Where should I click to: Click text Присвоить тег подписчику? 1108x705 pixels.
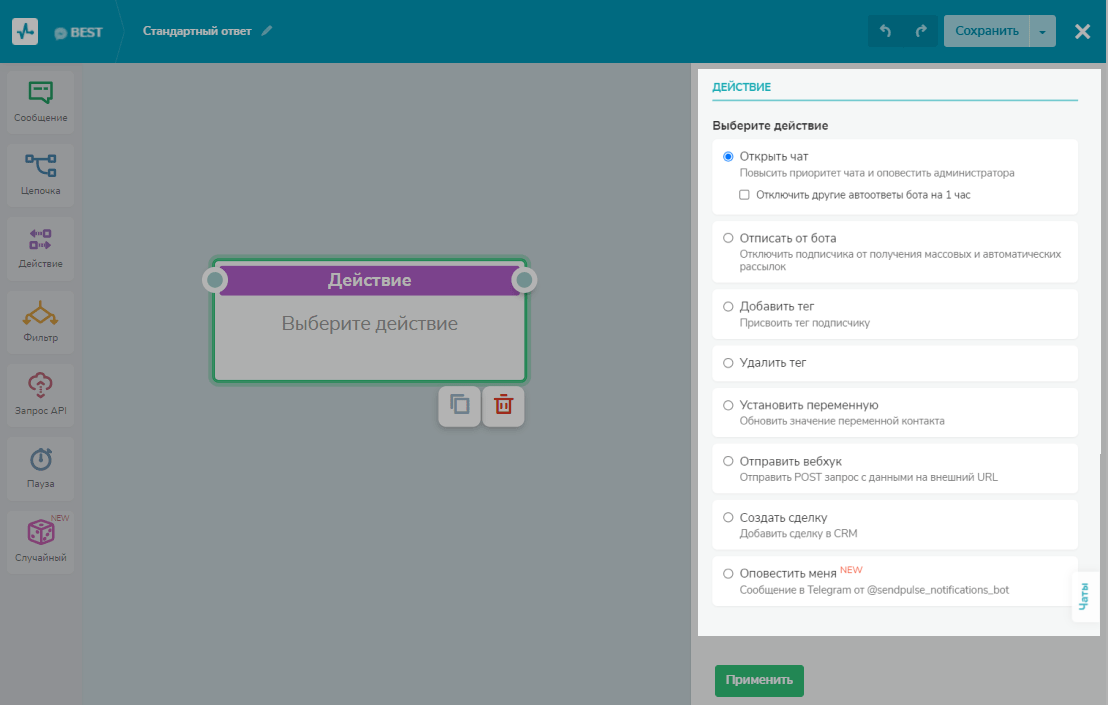pos(805,323)
